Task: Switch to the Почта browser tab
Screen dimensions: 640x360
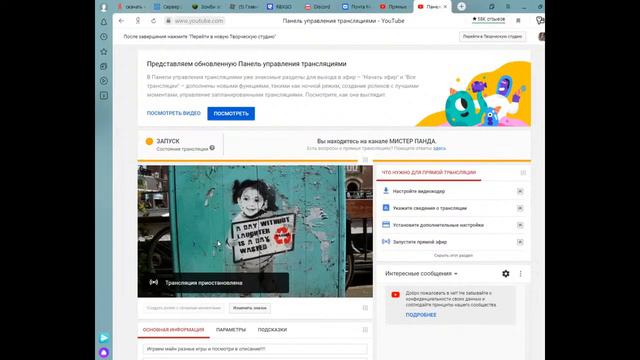Action: click(356, 7)
